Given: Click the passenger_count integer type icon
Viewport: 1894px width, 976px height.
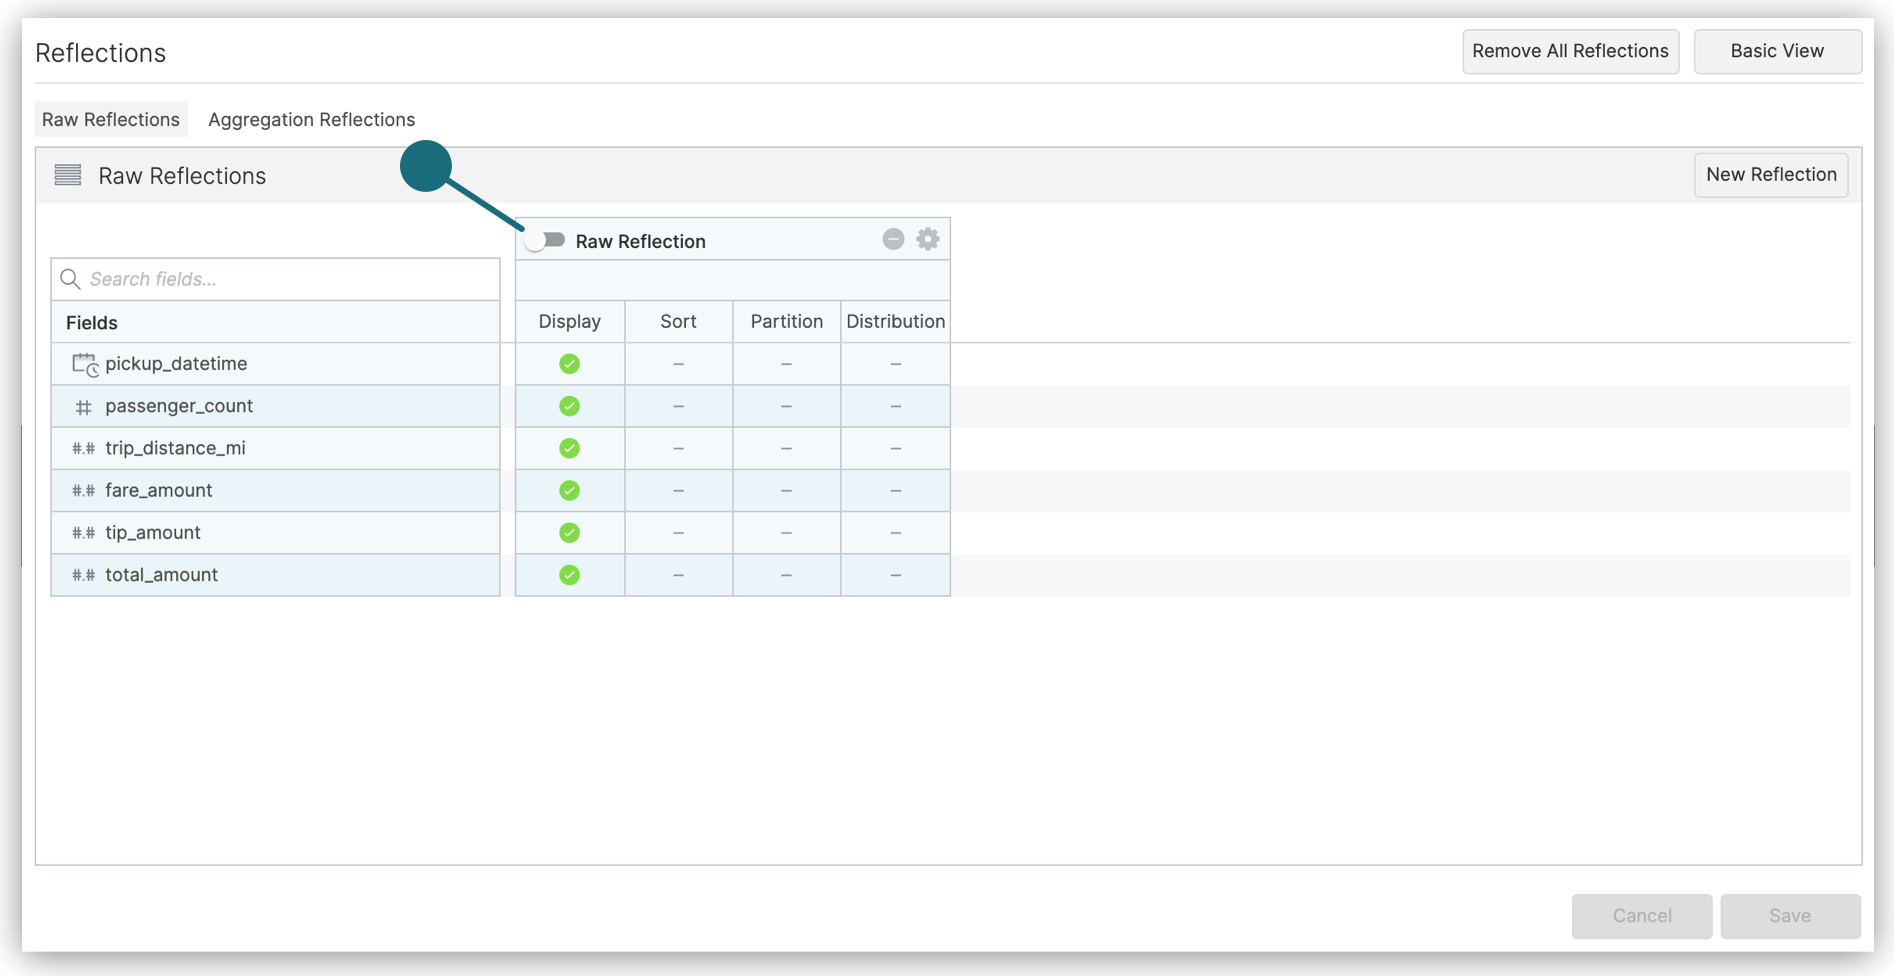Looking at the screenshot, I should tap(83, 407).
